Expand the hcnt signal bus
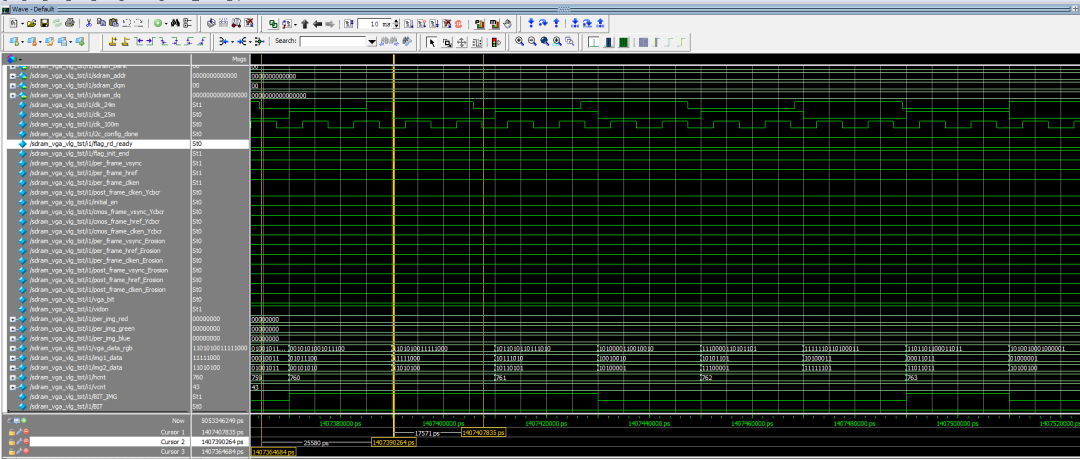The height and width of the screenshot is (459, 1080). coord(12,377)
